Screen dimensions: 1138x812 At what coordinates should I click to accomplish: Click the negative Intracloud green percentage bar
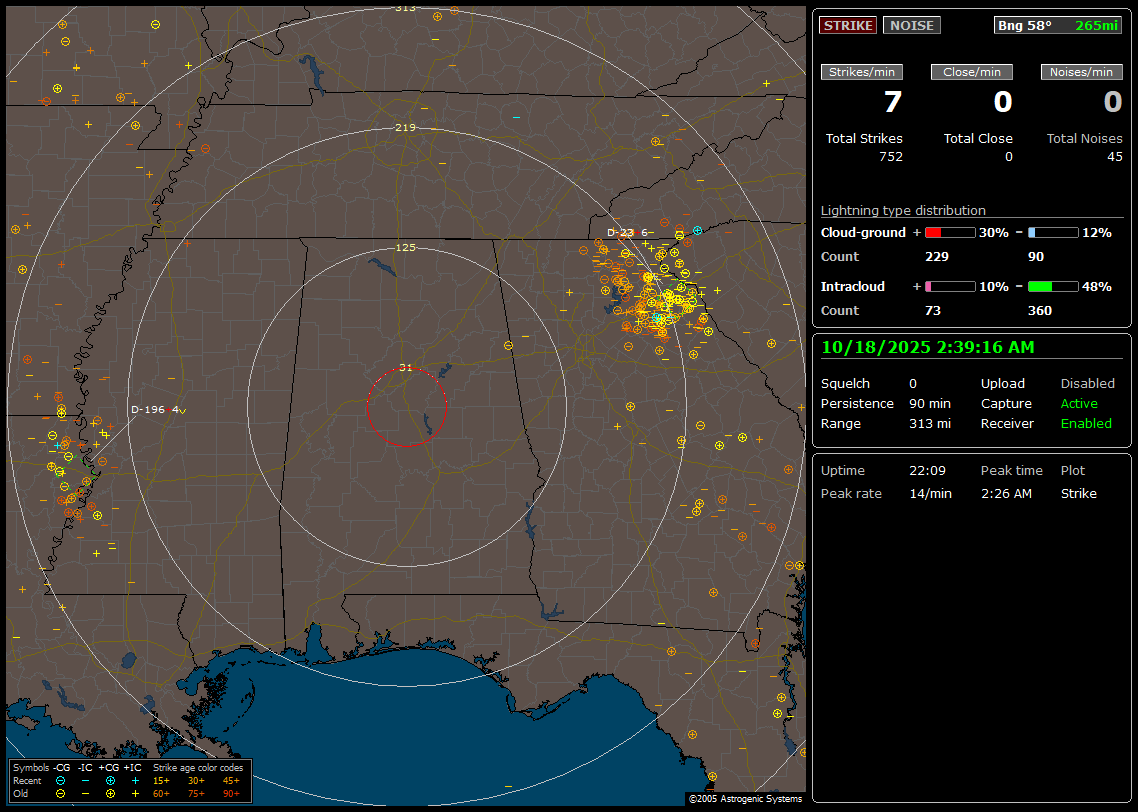(x=1053, y=286)
